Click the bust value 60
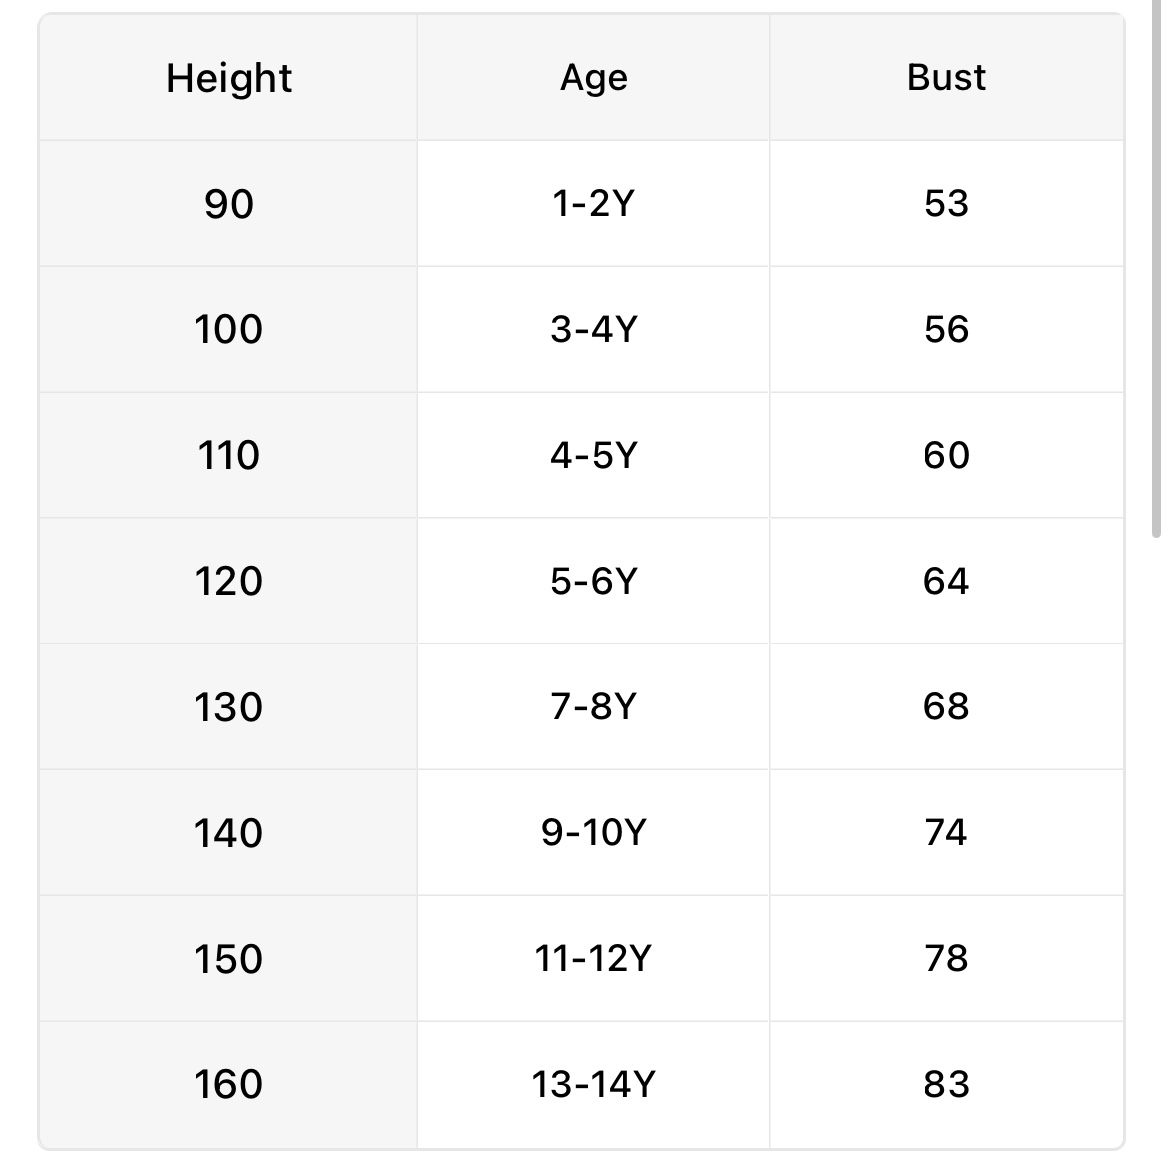The height and width of the screenshot is (1170, 1170). pyautogui.click(x=946, y=456)
